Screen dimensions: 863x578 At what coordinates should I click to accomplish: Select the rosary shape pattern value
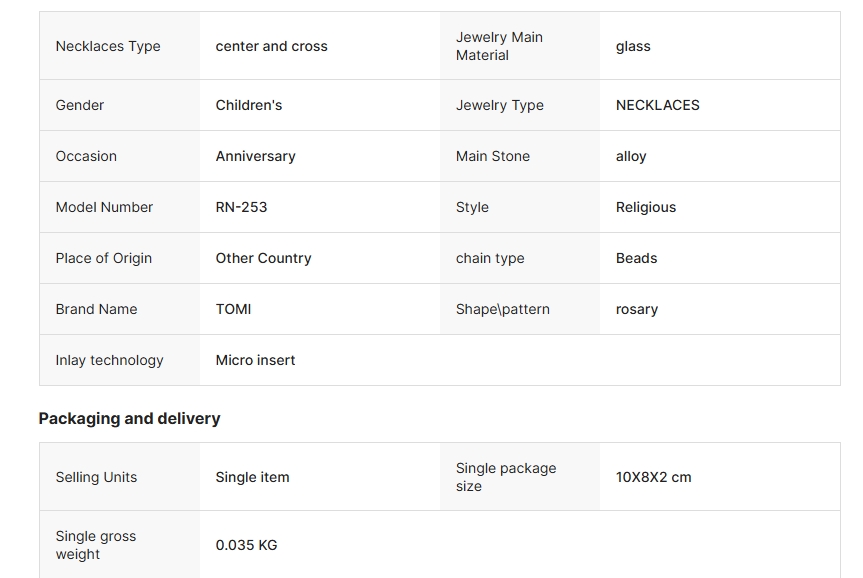tap(637, 309)
